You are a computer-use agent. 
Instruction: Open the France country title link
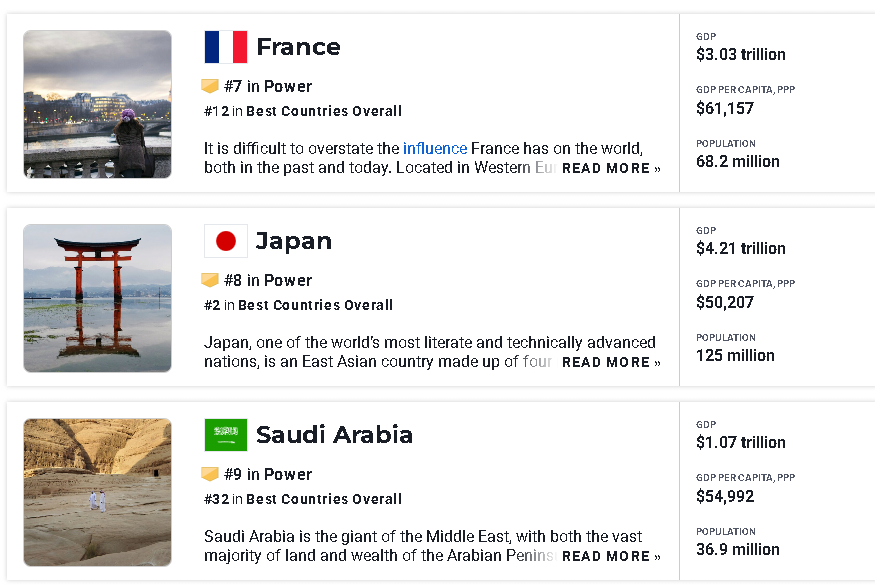coord(298,47)
